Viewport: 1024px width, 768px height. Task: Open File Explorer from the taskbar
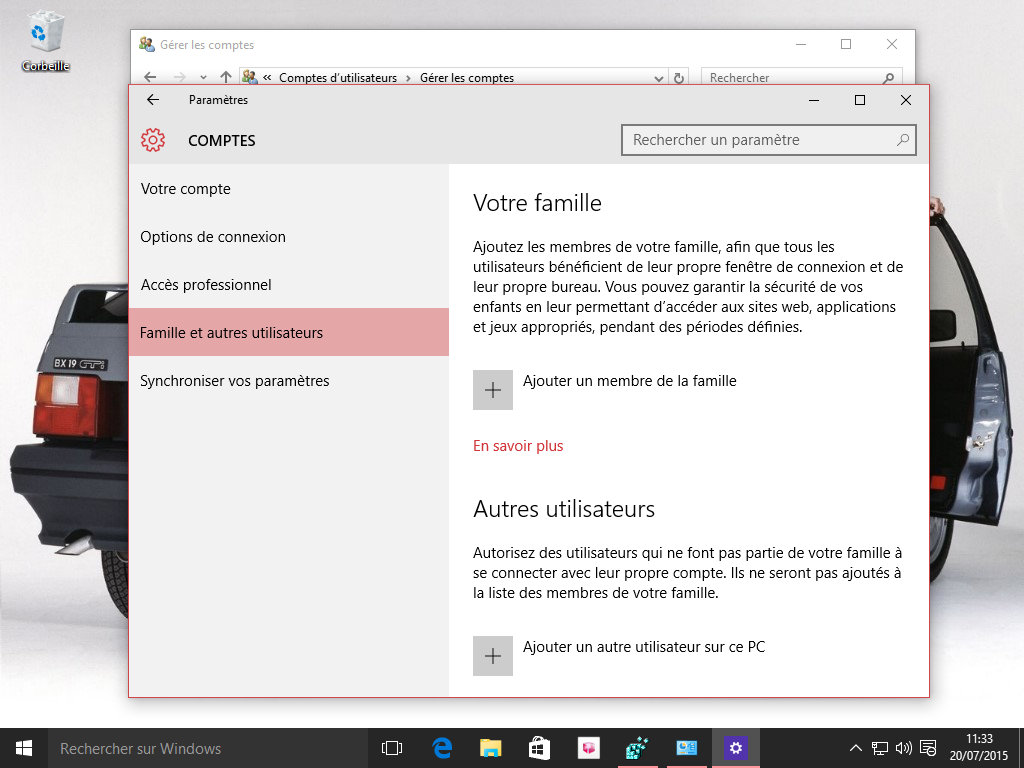pyautogui.click(x=489, y=747)
